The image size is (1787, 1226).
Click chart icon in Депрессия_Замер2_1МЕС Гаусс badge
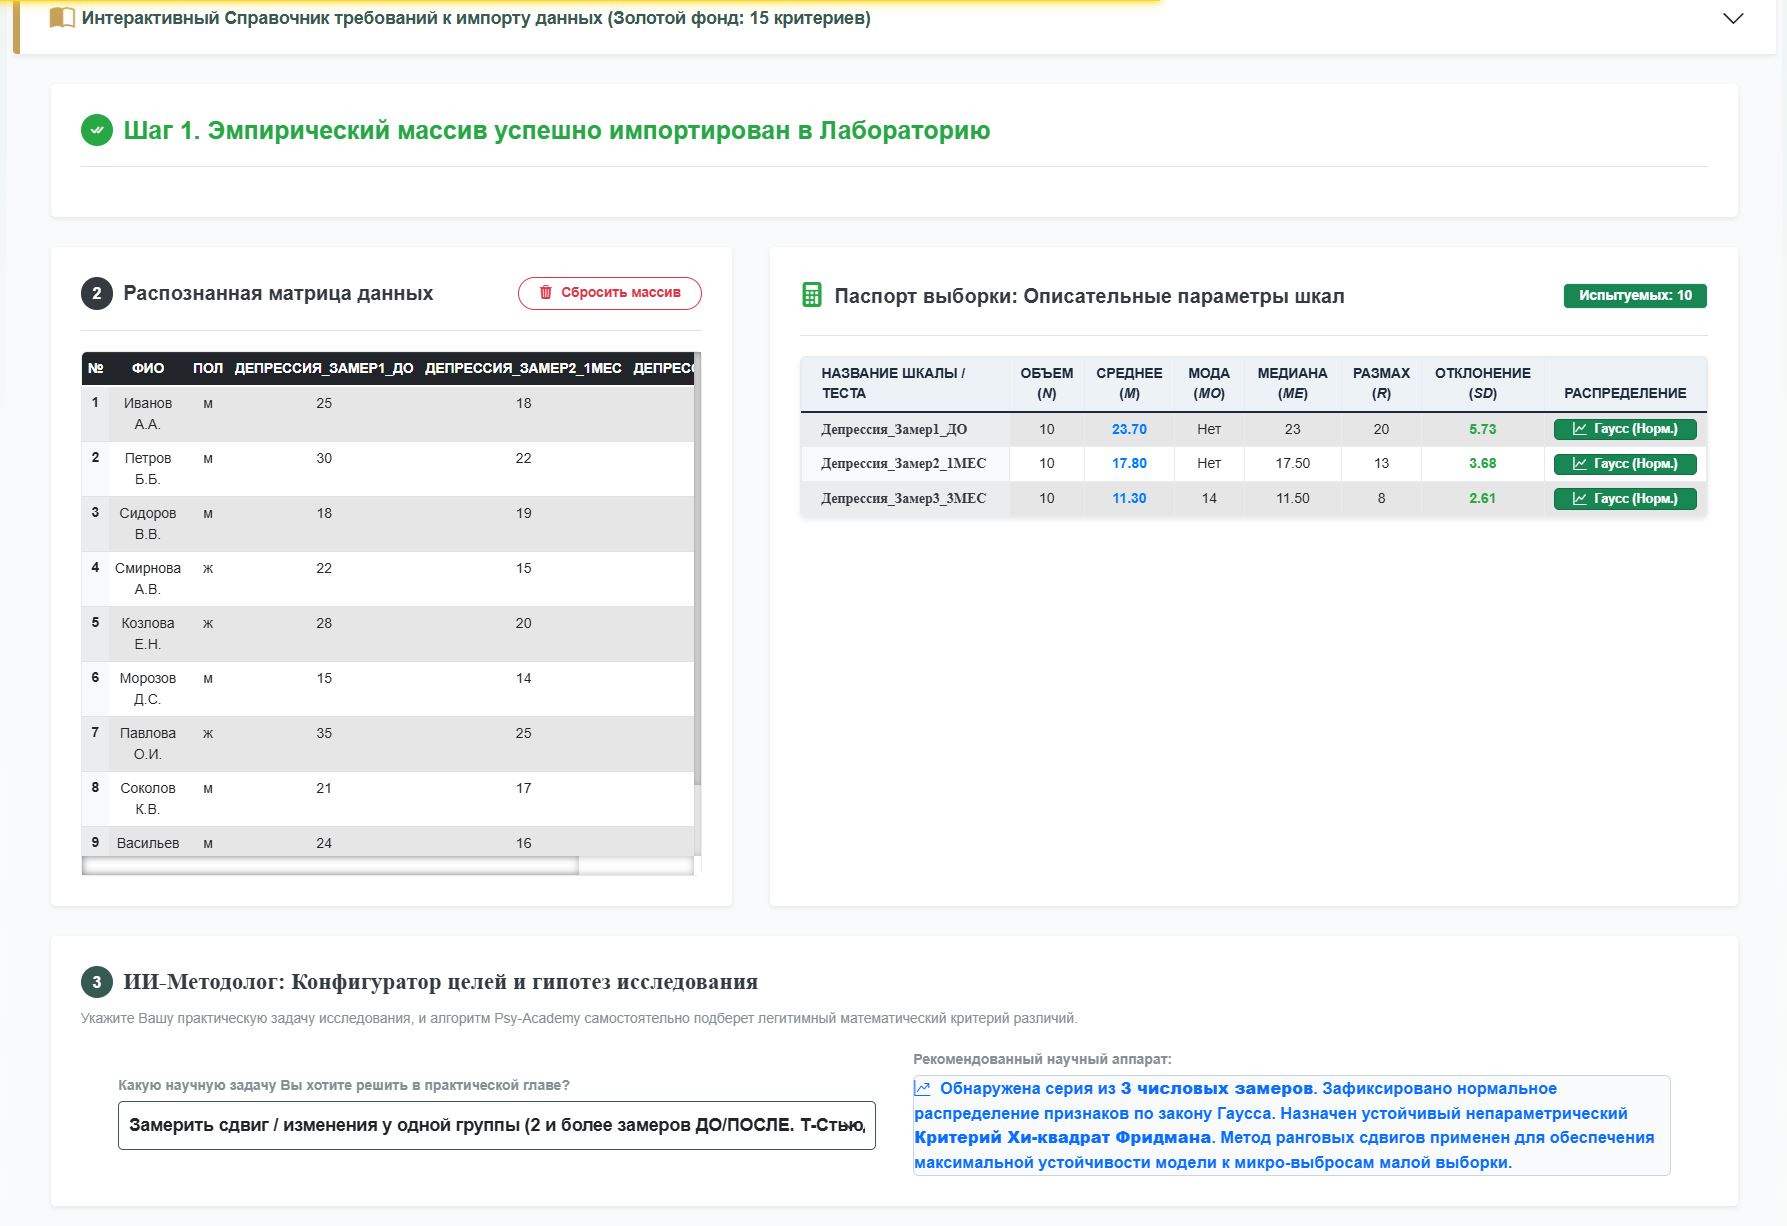pos(1580,464)
